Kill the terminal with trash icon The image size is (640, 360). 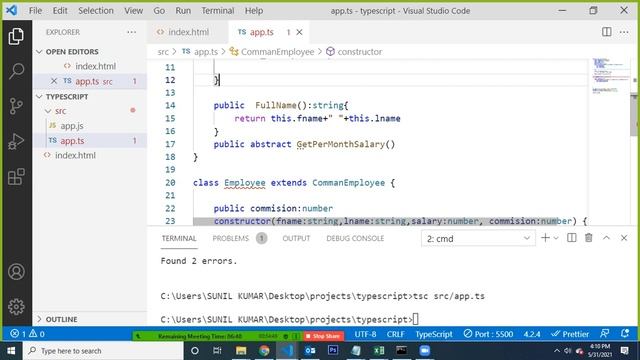click(589, 238)
